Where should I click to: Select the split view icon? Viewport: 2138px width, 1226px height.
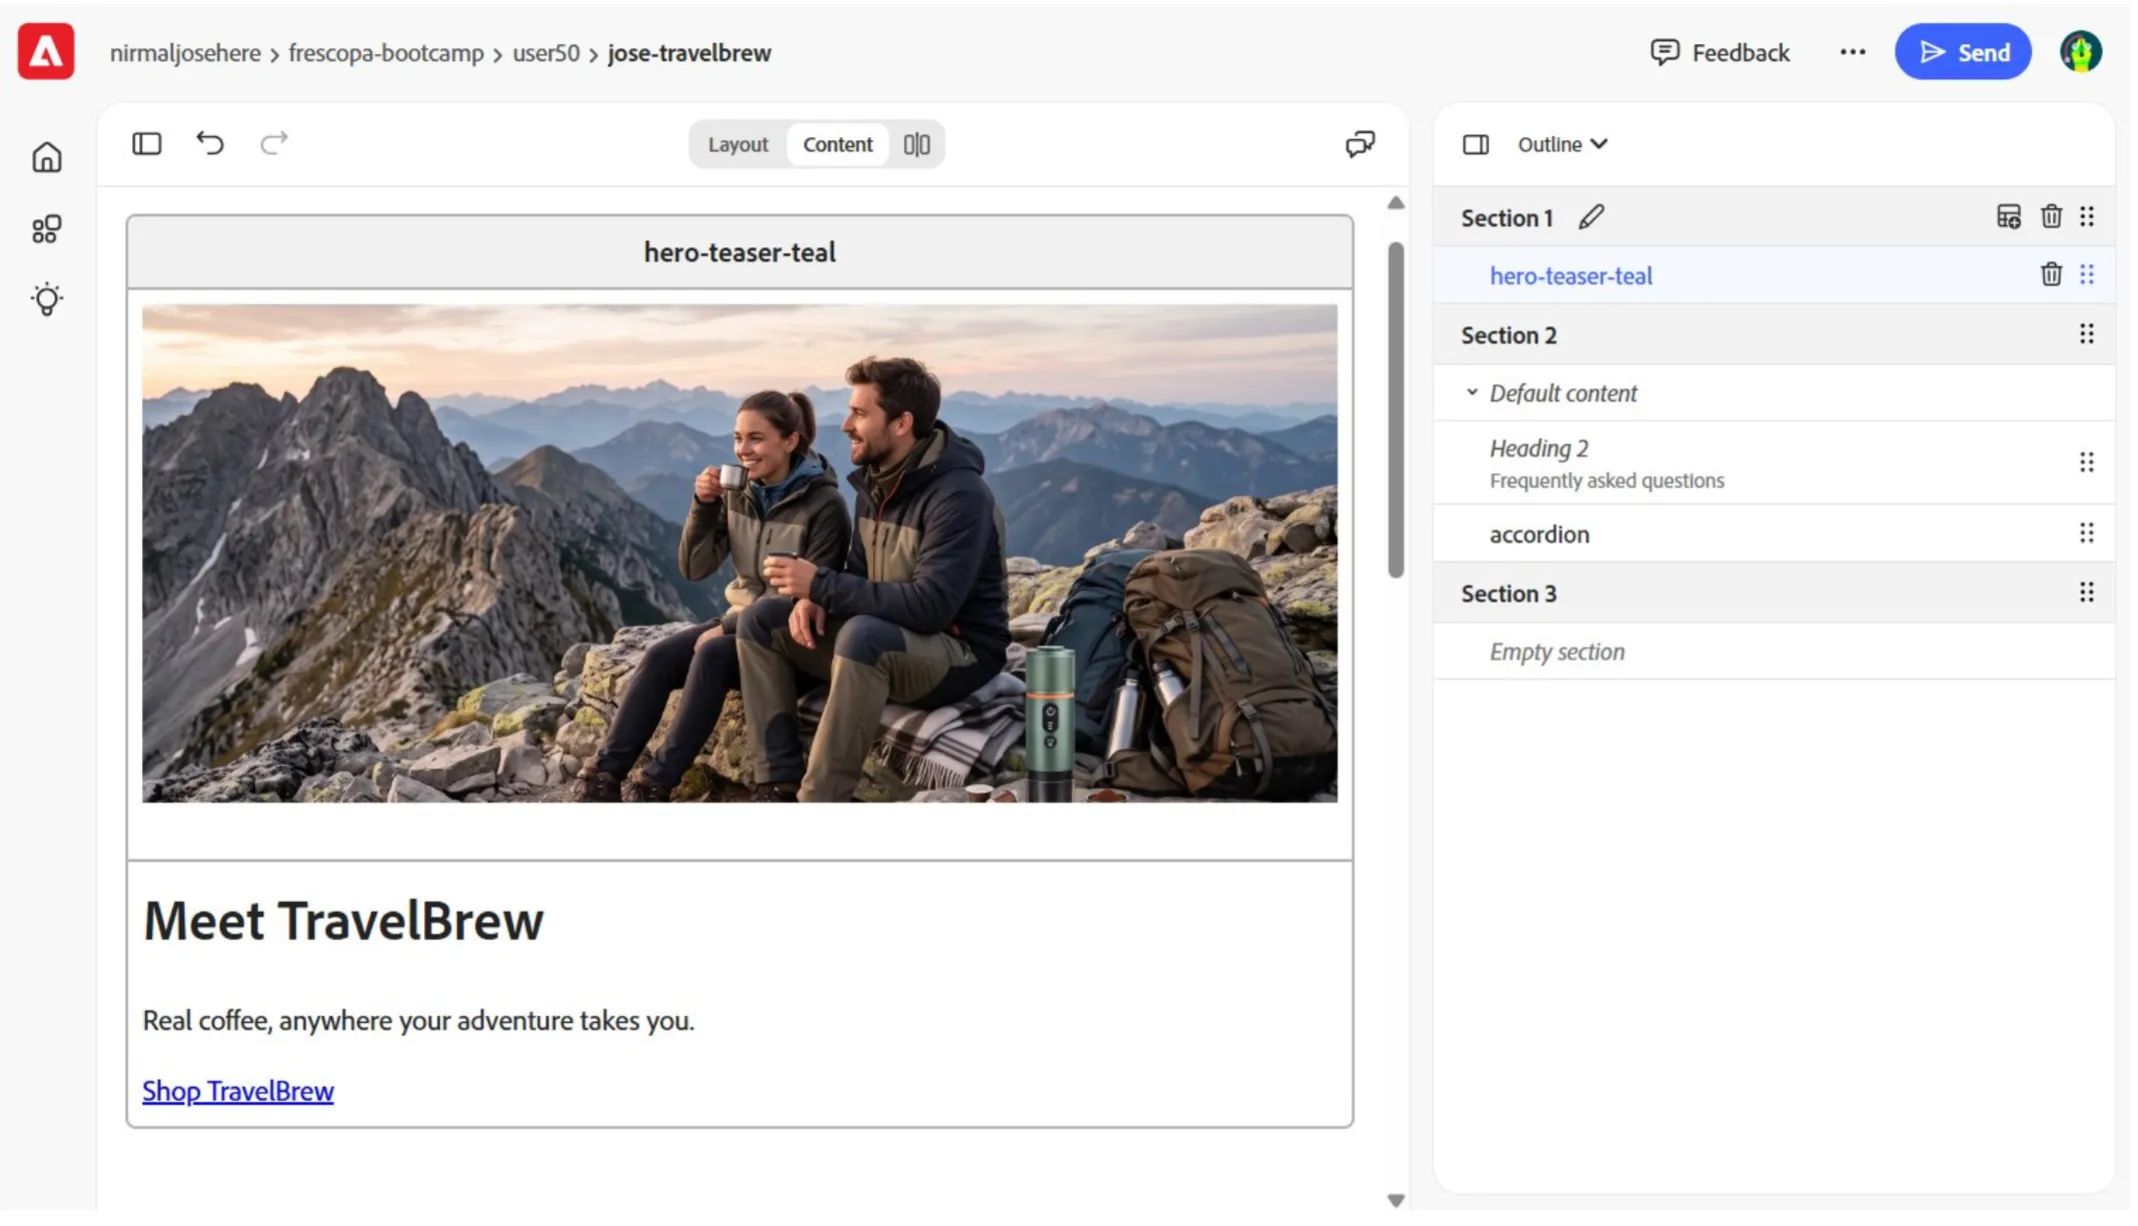pyautogui.click(x=919, y=145)
